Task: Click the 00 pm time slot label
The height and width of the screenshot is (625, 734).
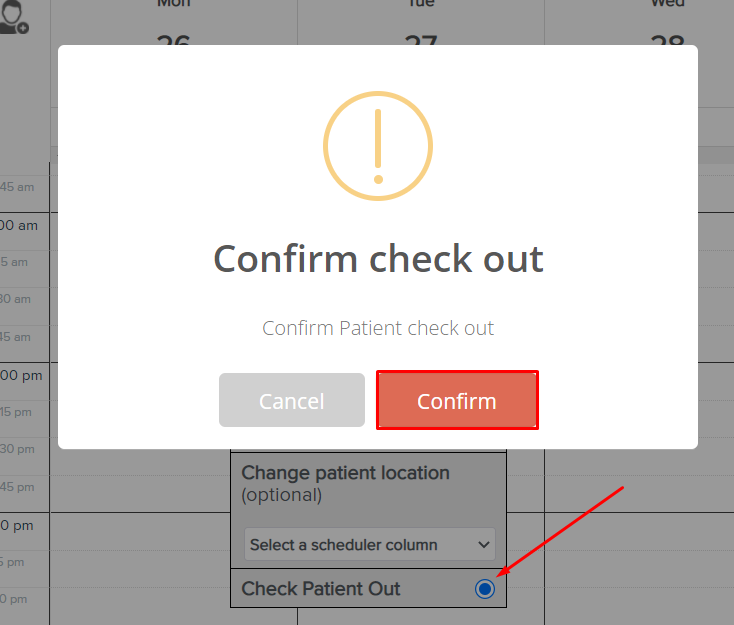Action: 21,375
